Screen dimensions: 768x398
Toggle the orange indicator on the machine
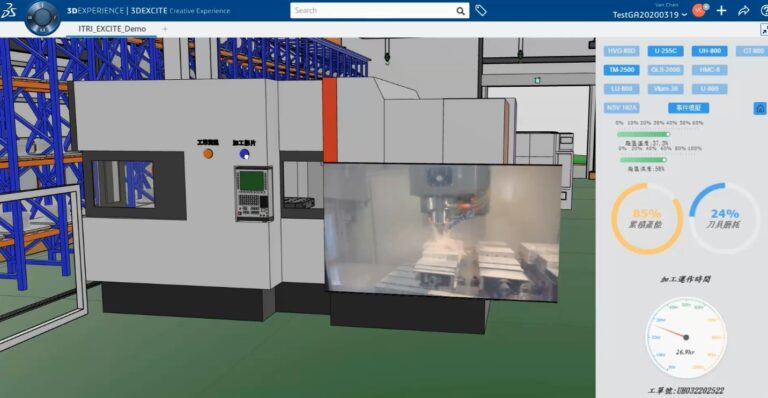point(208,154)
